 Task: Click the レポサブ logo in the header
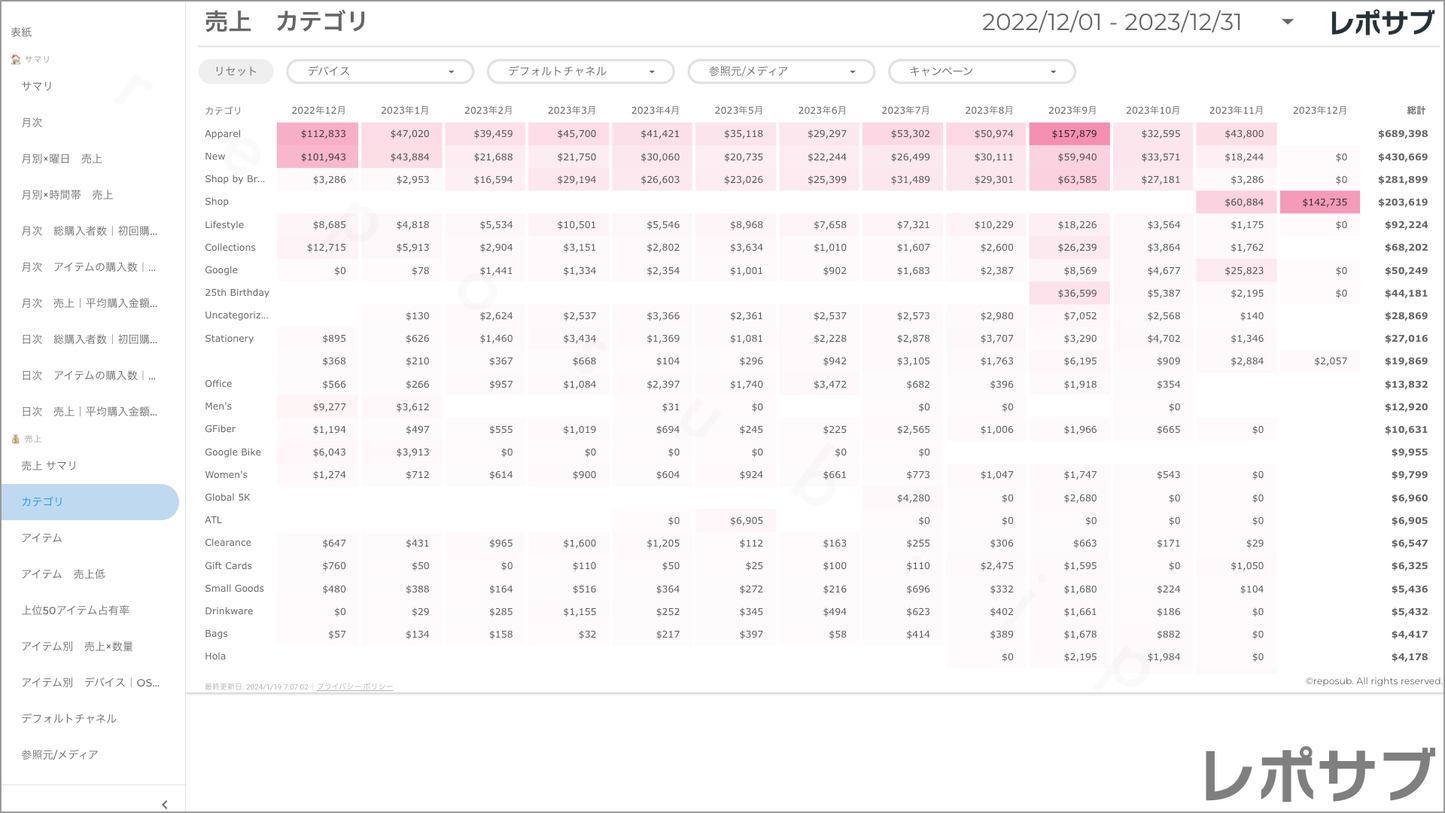[1381, 23]
